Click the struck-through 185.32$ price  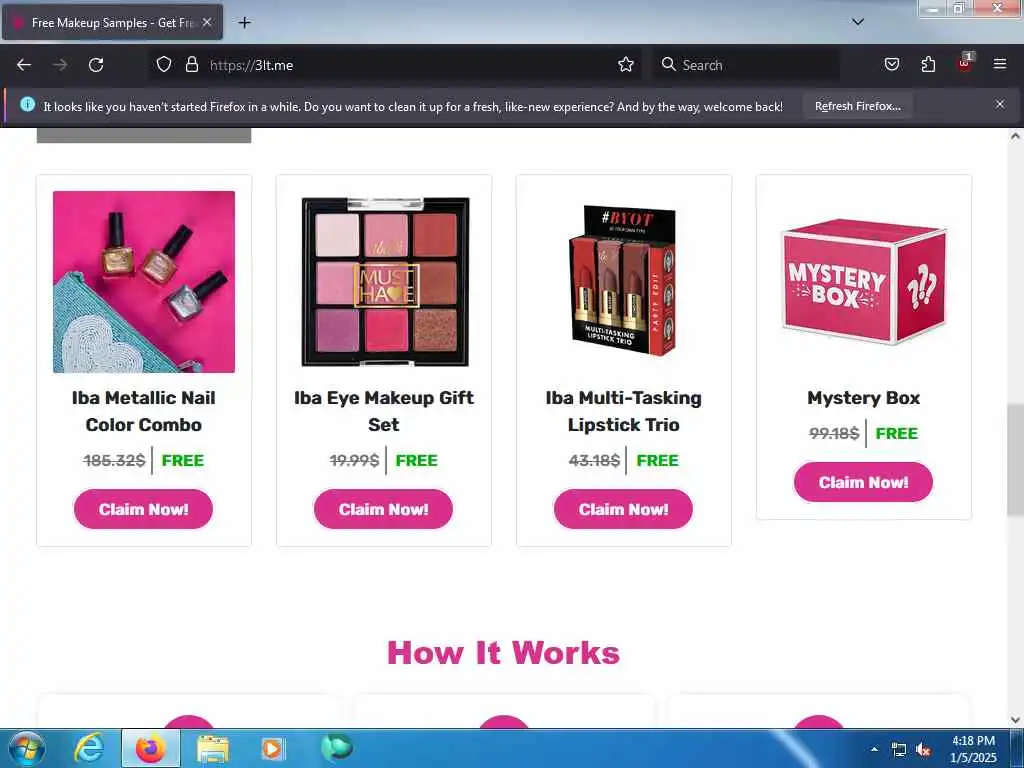click(x=114, y=460)
